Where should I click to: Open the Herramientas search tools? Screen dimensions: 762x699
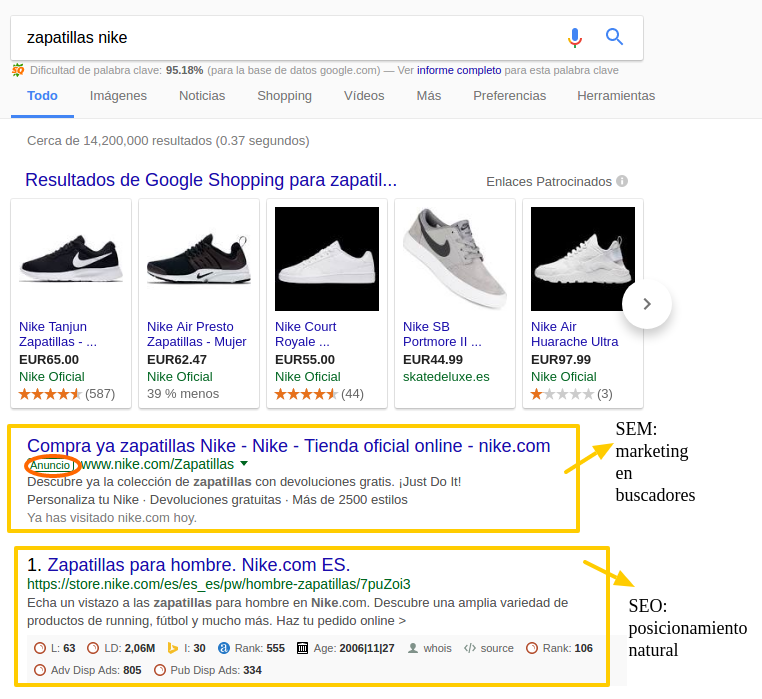pyautogui.click(x=615, y=96)
